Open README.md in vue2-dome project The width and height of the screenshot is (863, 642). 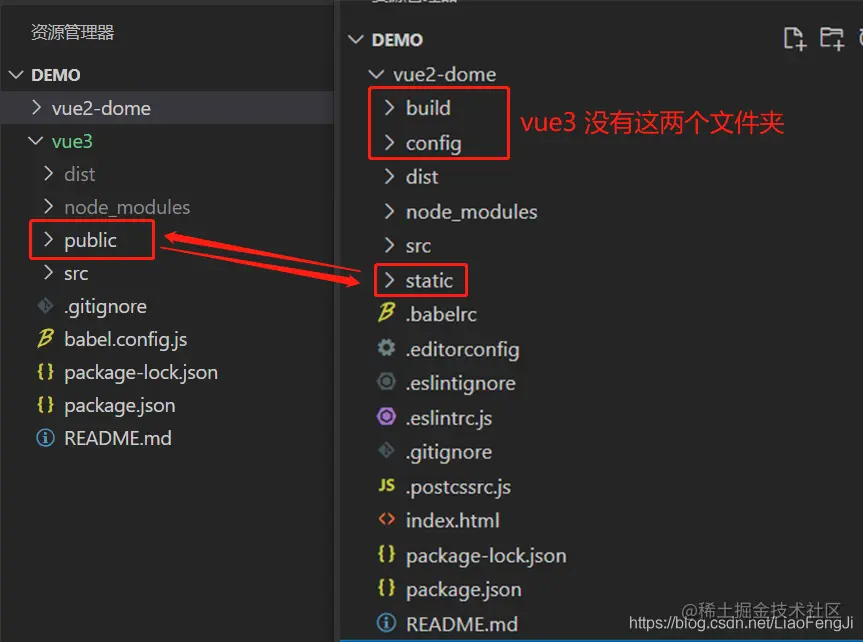point(461,624)
